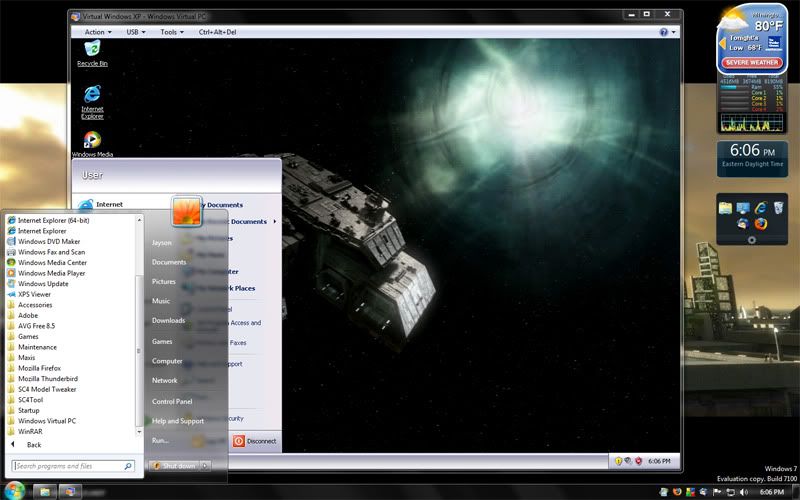Open USB dropdown menu
Screen dimensions: 800x500
click(136, 32)
